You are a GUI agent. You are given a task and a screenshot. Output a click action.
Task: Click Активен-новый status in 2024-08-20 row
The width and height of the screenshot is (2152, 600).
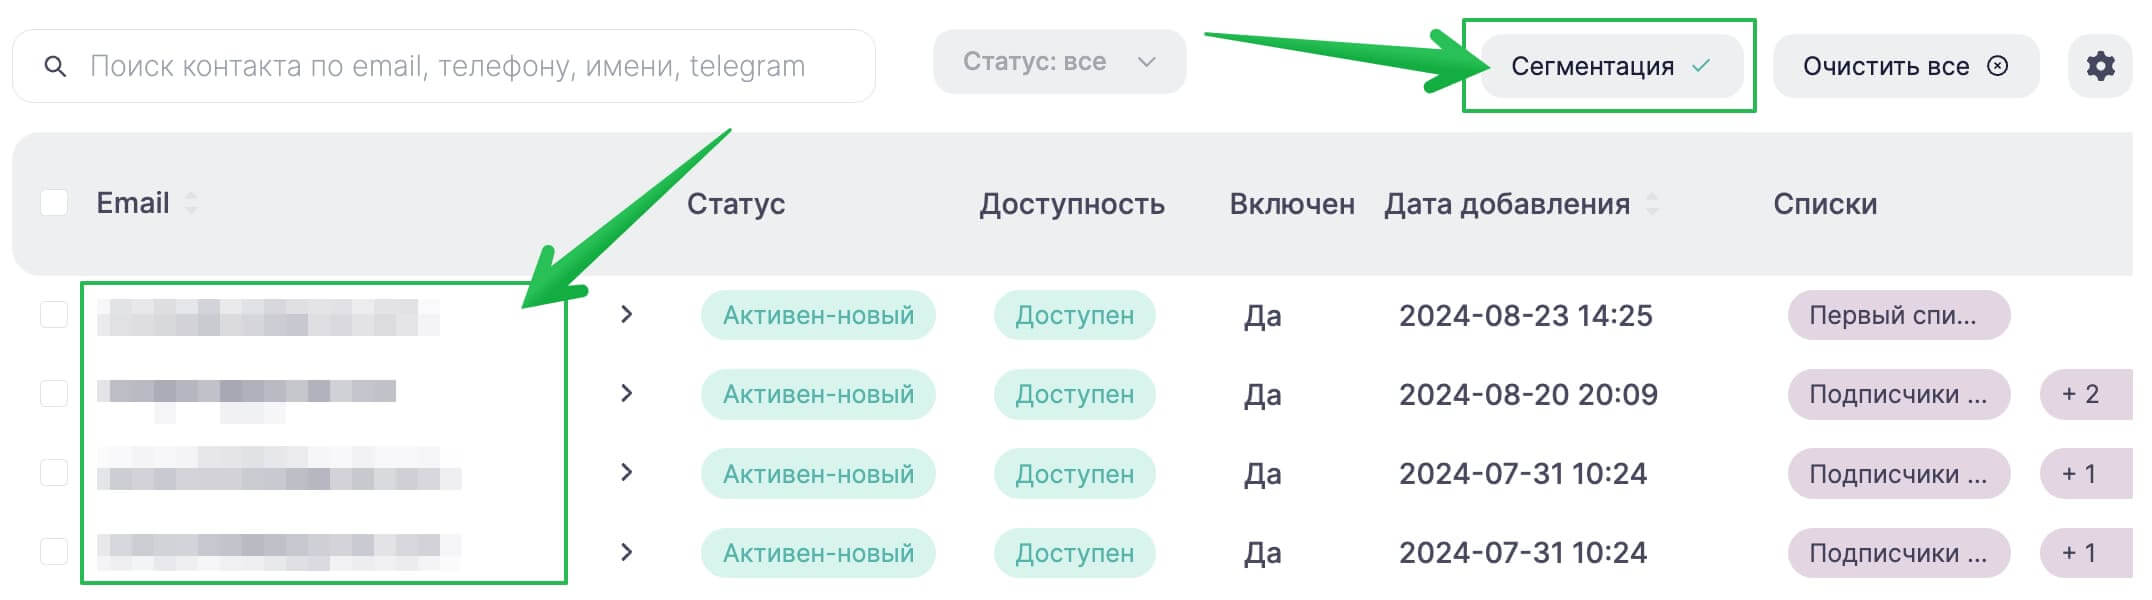coord(818,394)
